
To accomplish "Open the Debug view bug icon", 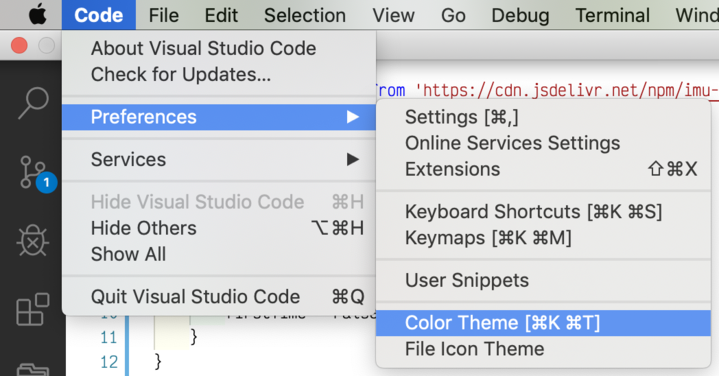I will point(33,241).
